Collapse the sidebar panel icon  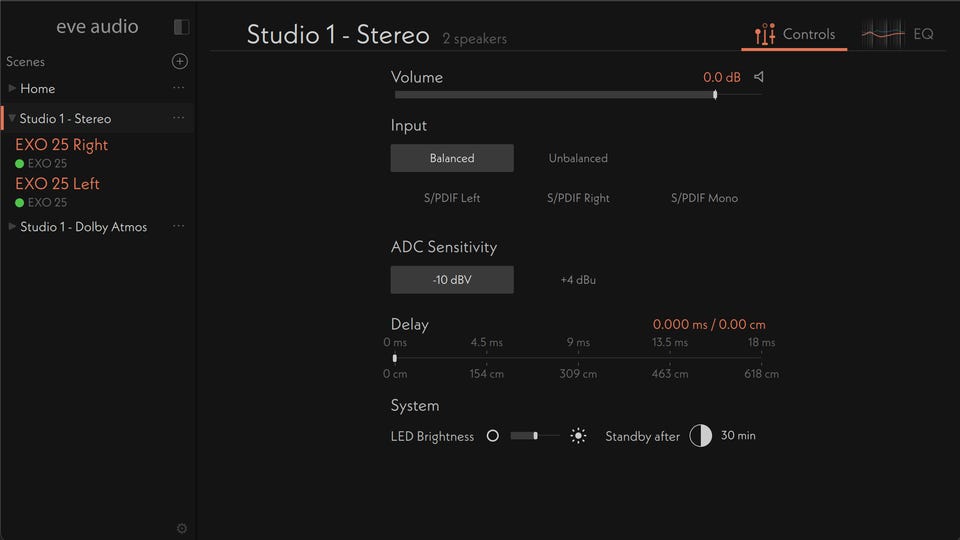pos(181,26)
